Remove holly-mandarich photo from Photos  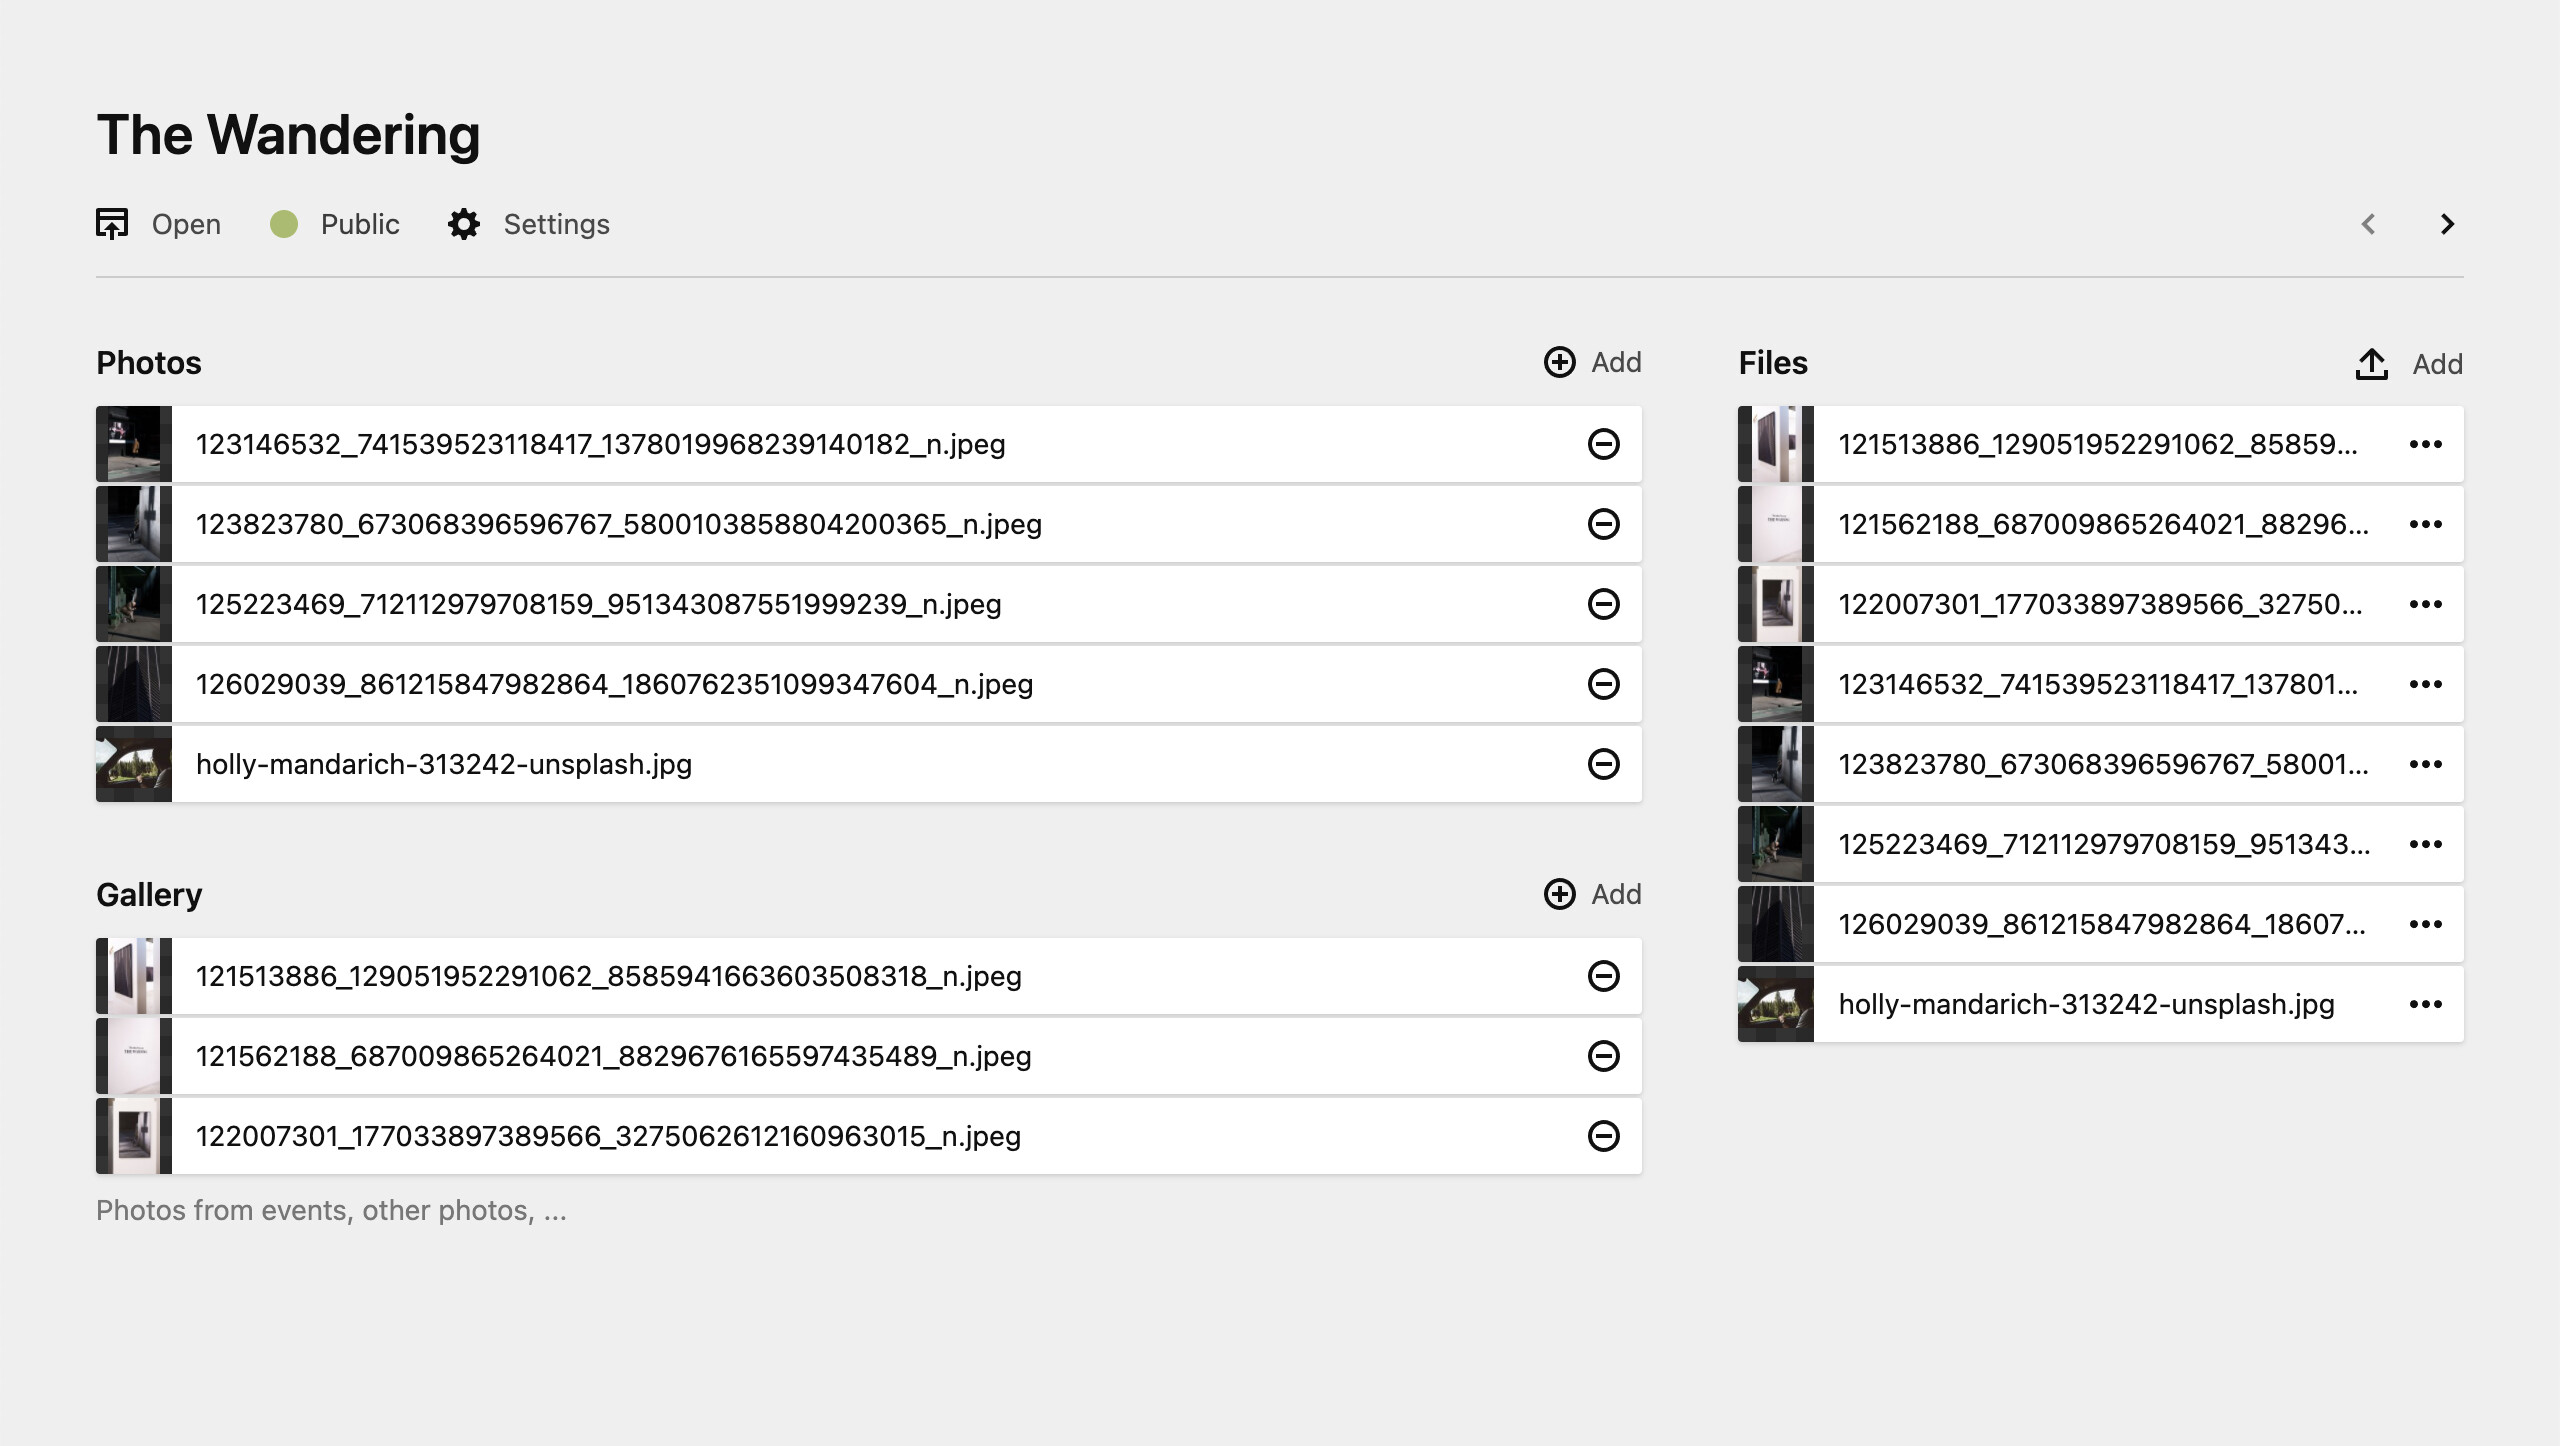(1604, 764)
